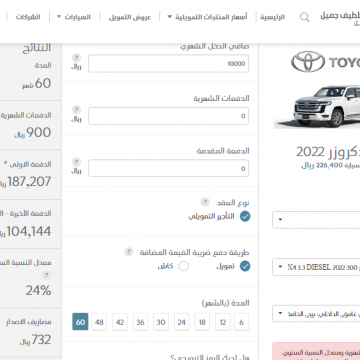Open help icon beside الدفعة المقدمة field
The height and width of the screenshot is (360, 360).
tap(76, 162)
